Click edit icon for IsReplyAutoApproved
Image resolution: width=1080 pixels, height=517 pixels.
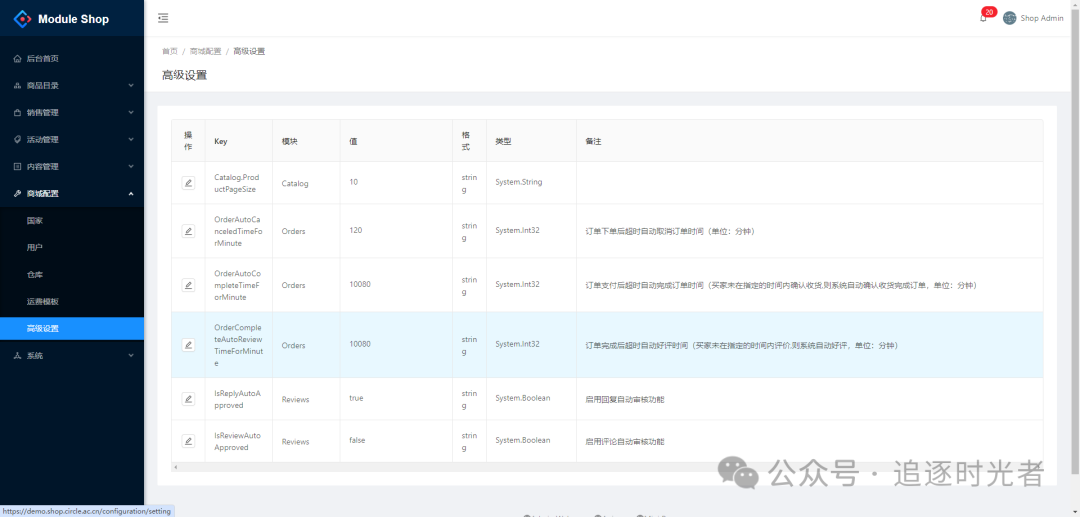(188, 399)
